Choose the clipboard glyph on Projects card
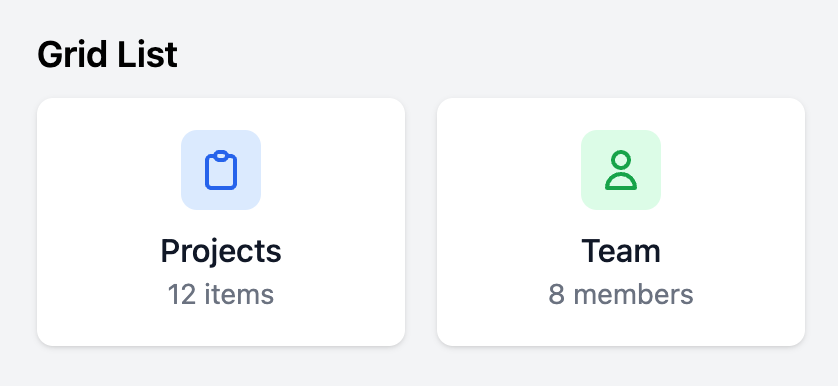The image size is (838, 386). click(221, 170)
